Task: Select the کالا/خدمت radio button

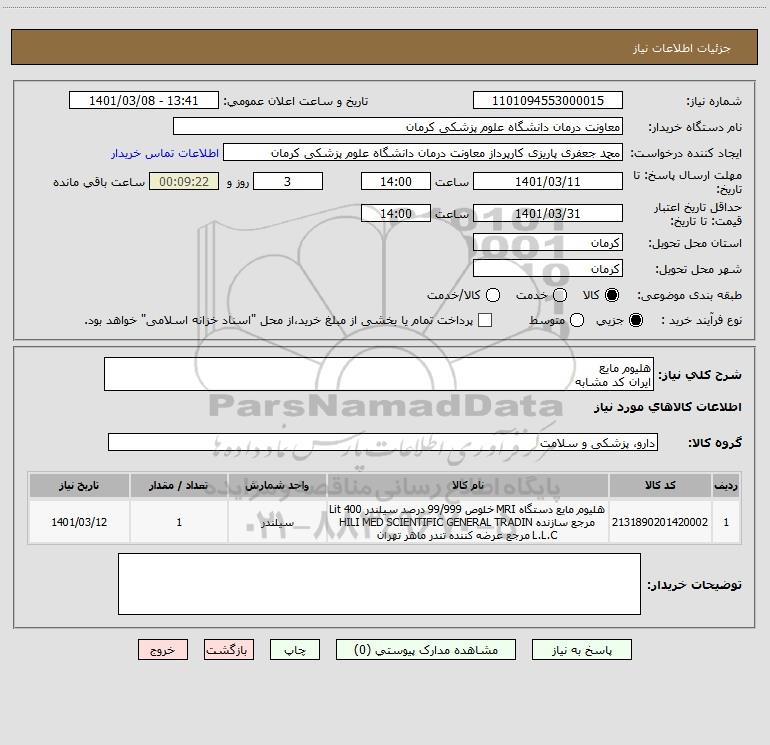Action: point(493,295)
